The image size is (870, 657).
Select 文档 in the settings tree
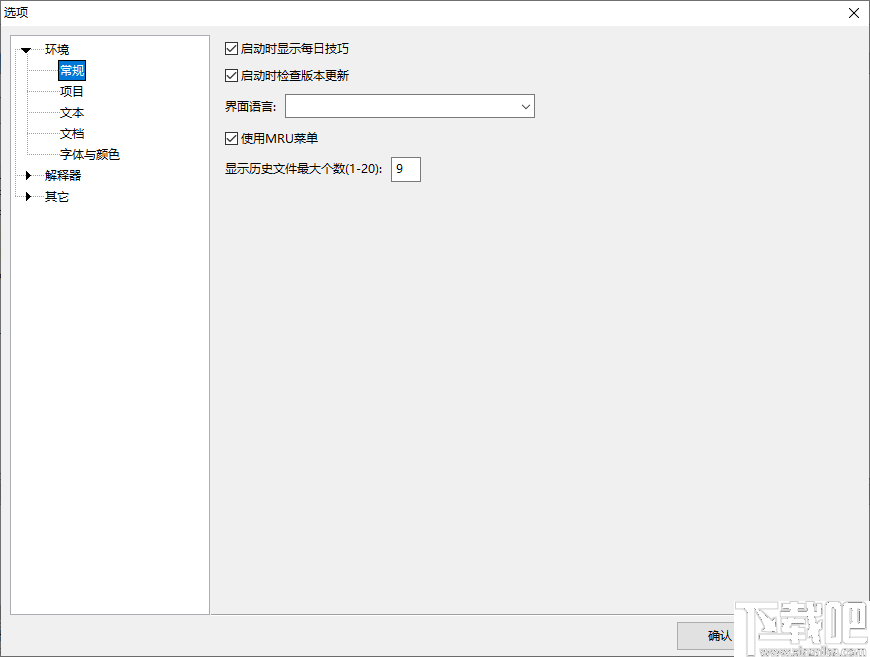pyautogui.click(x=71, y=133)
